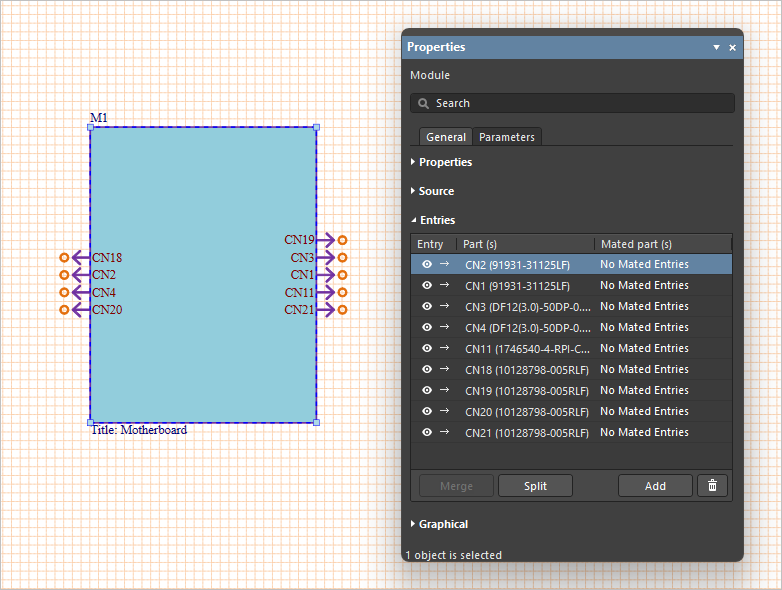Click the CN19 connector port on module

coord(329,240)
